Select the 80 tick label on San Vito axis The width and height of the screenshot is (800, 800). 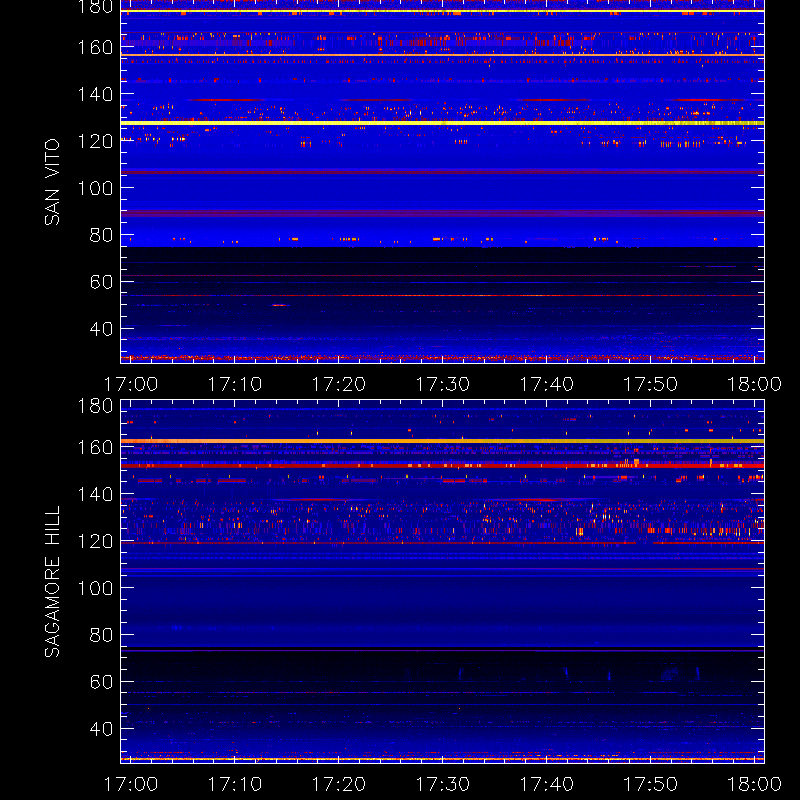click(101, 235)
